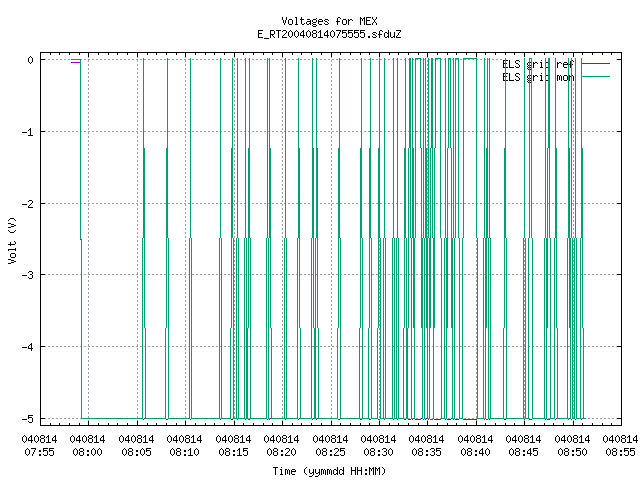Click the green ELS grid mon legend line

[x=596, y=77]
